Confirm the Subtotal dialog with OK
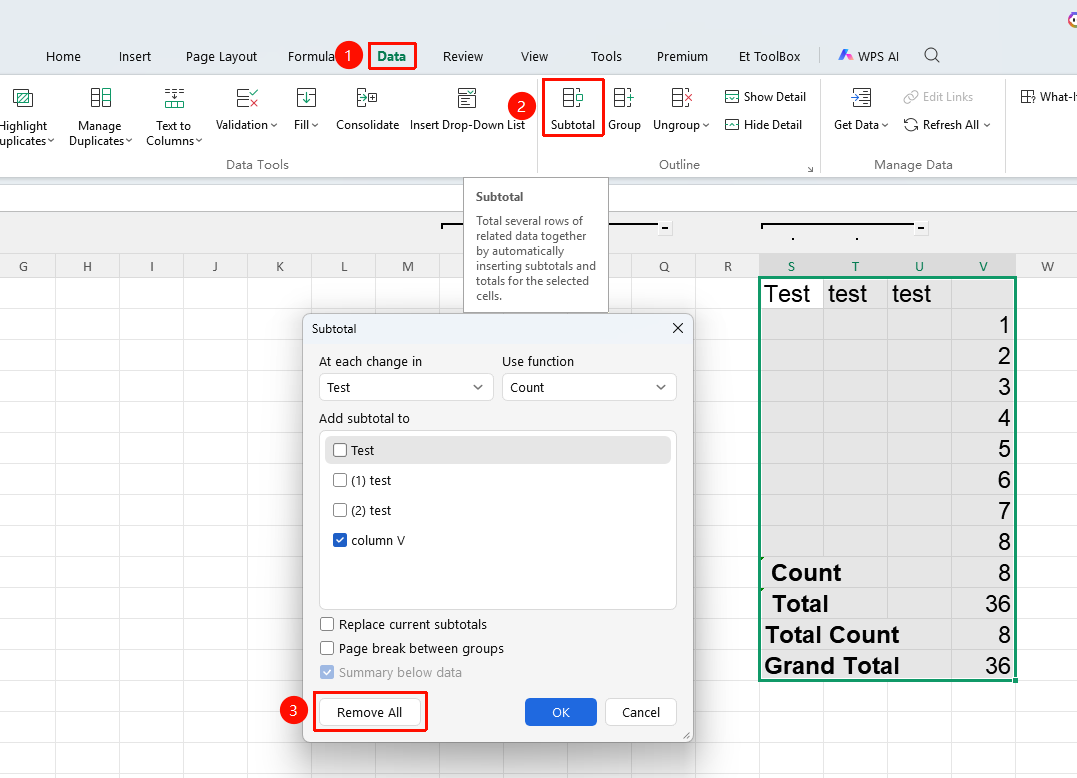This screenshot has height=778, width=1077. 560,712
